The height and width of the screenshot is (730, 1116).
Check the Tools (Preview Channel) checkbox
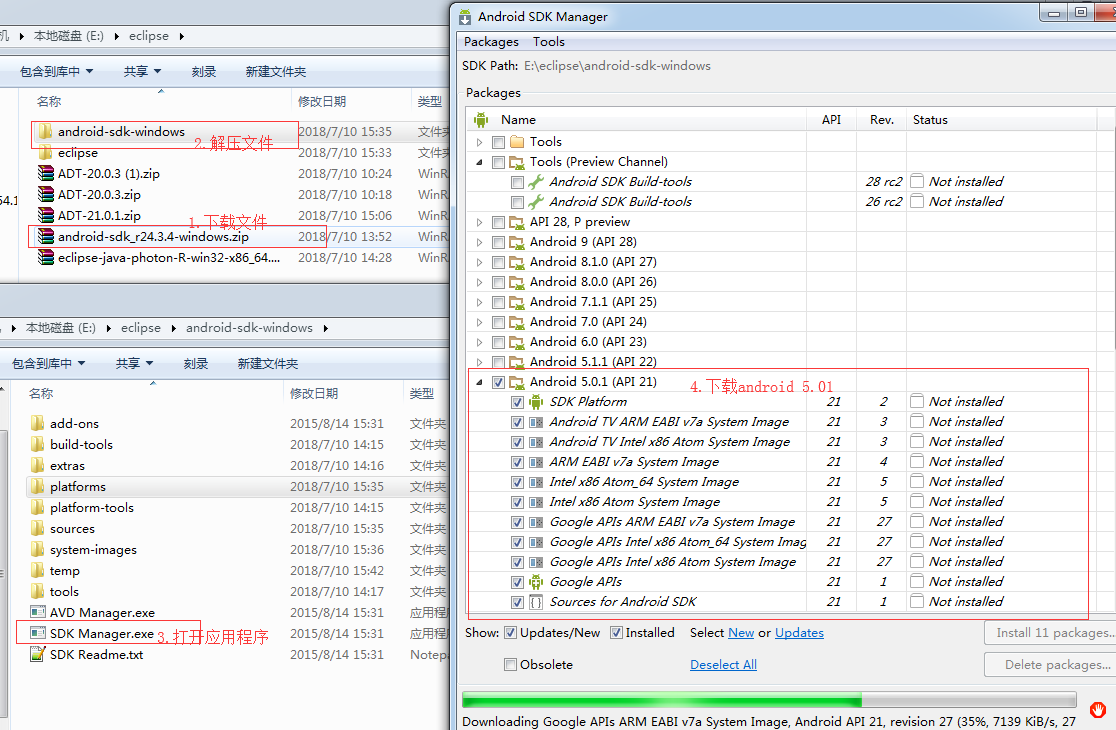pyautogui.click(x=498, y=162)
